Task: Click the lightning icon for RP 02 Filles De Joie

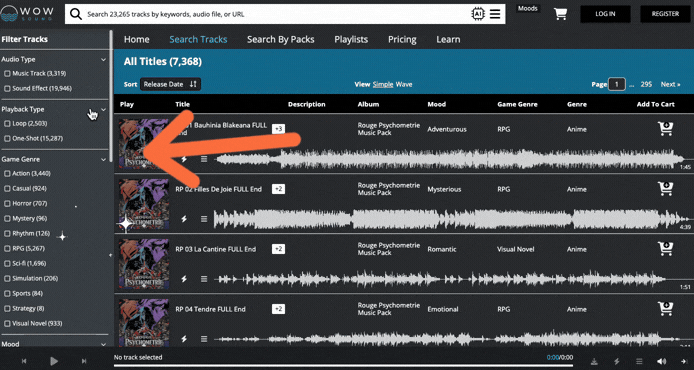Action: (x=184, y=219)
